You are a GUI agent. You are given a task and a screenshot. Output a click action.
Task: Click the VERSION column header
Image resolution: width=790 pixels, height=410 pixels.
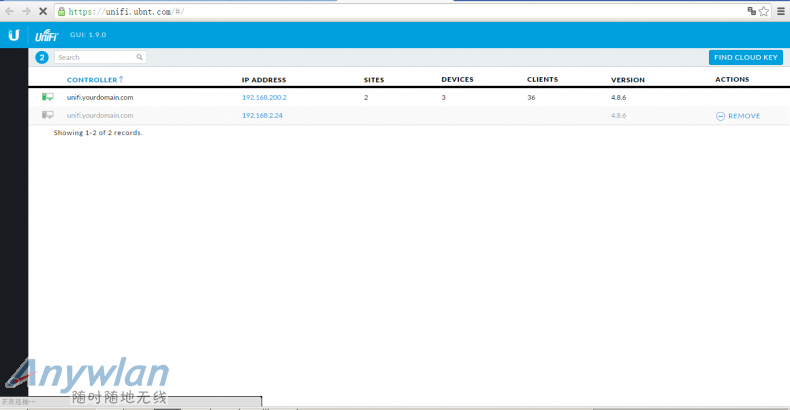(628, 80)
